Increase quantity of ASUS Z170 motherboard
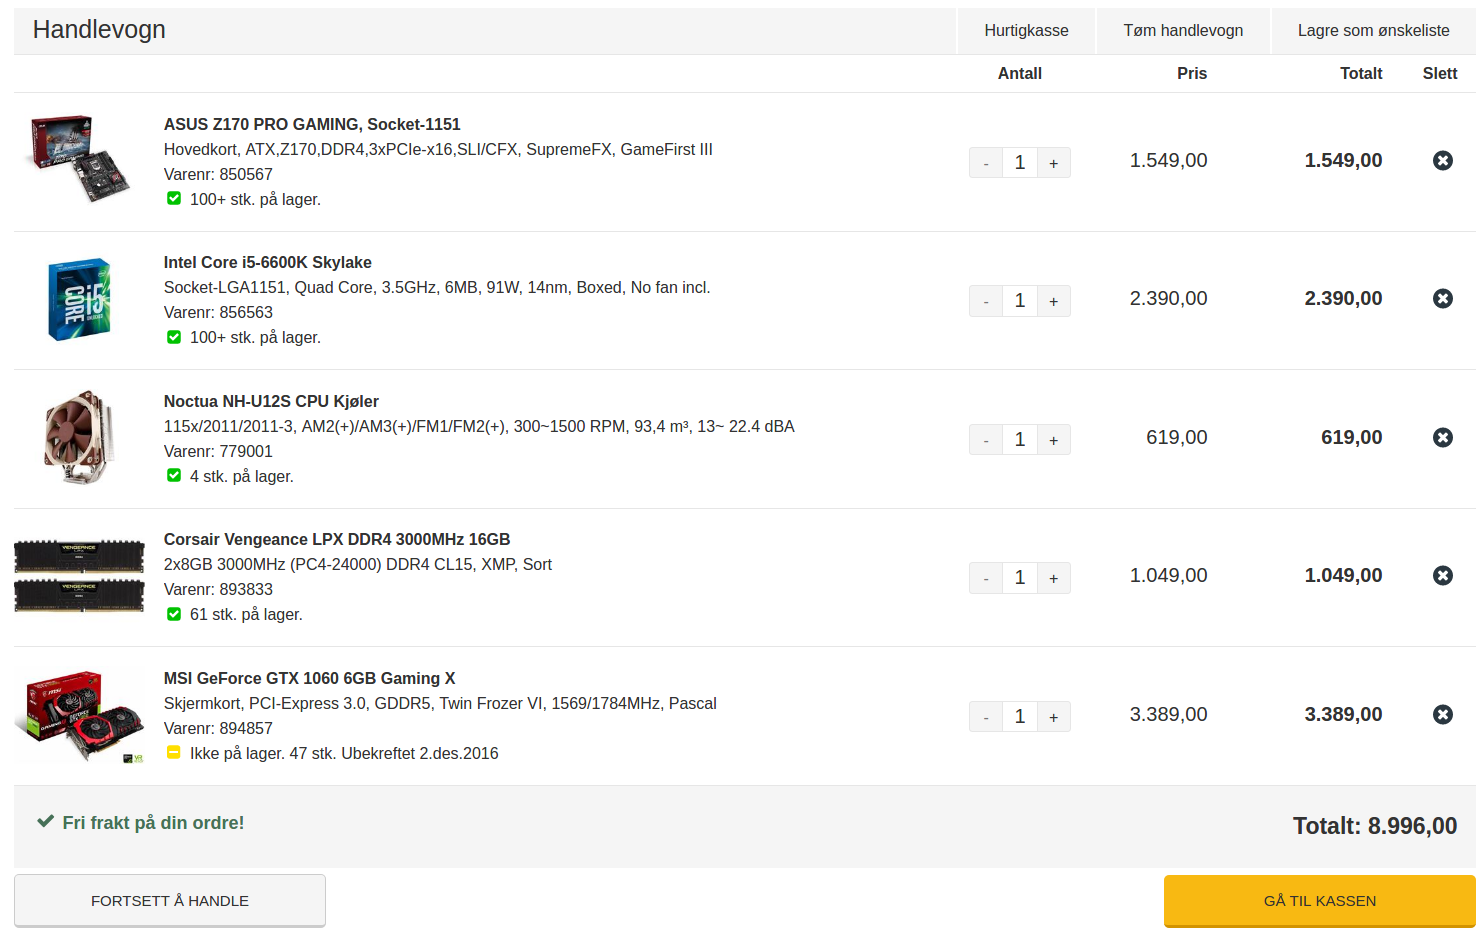Screen dimensions: 1482x941 [1054, 163]
